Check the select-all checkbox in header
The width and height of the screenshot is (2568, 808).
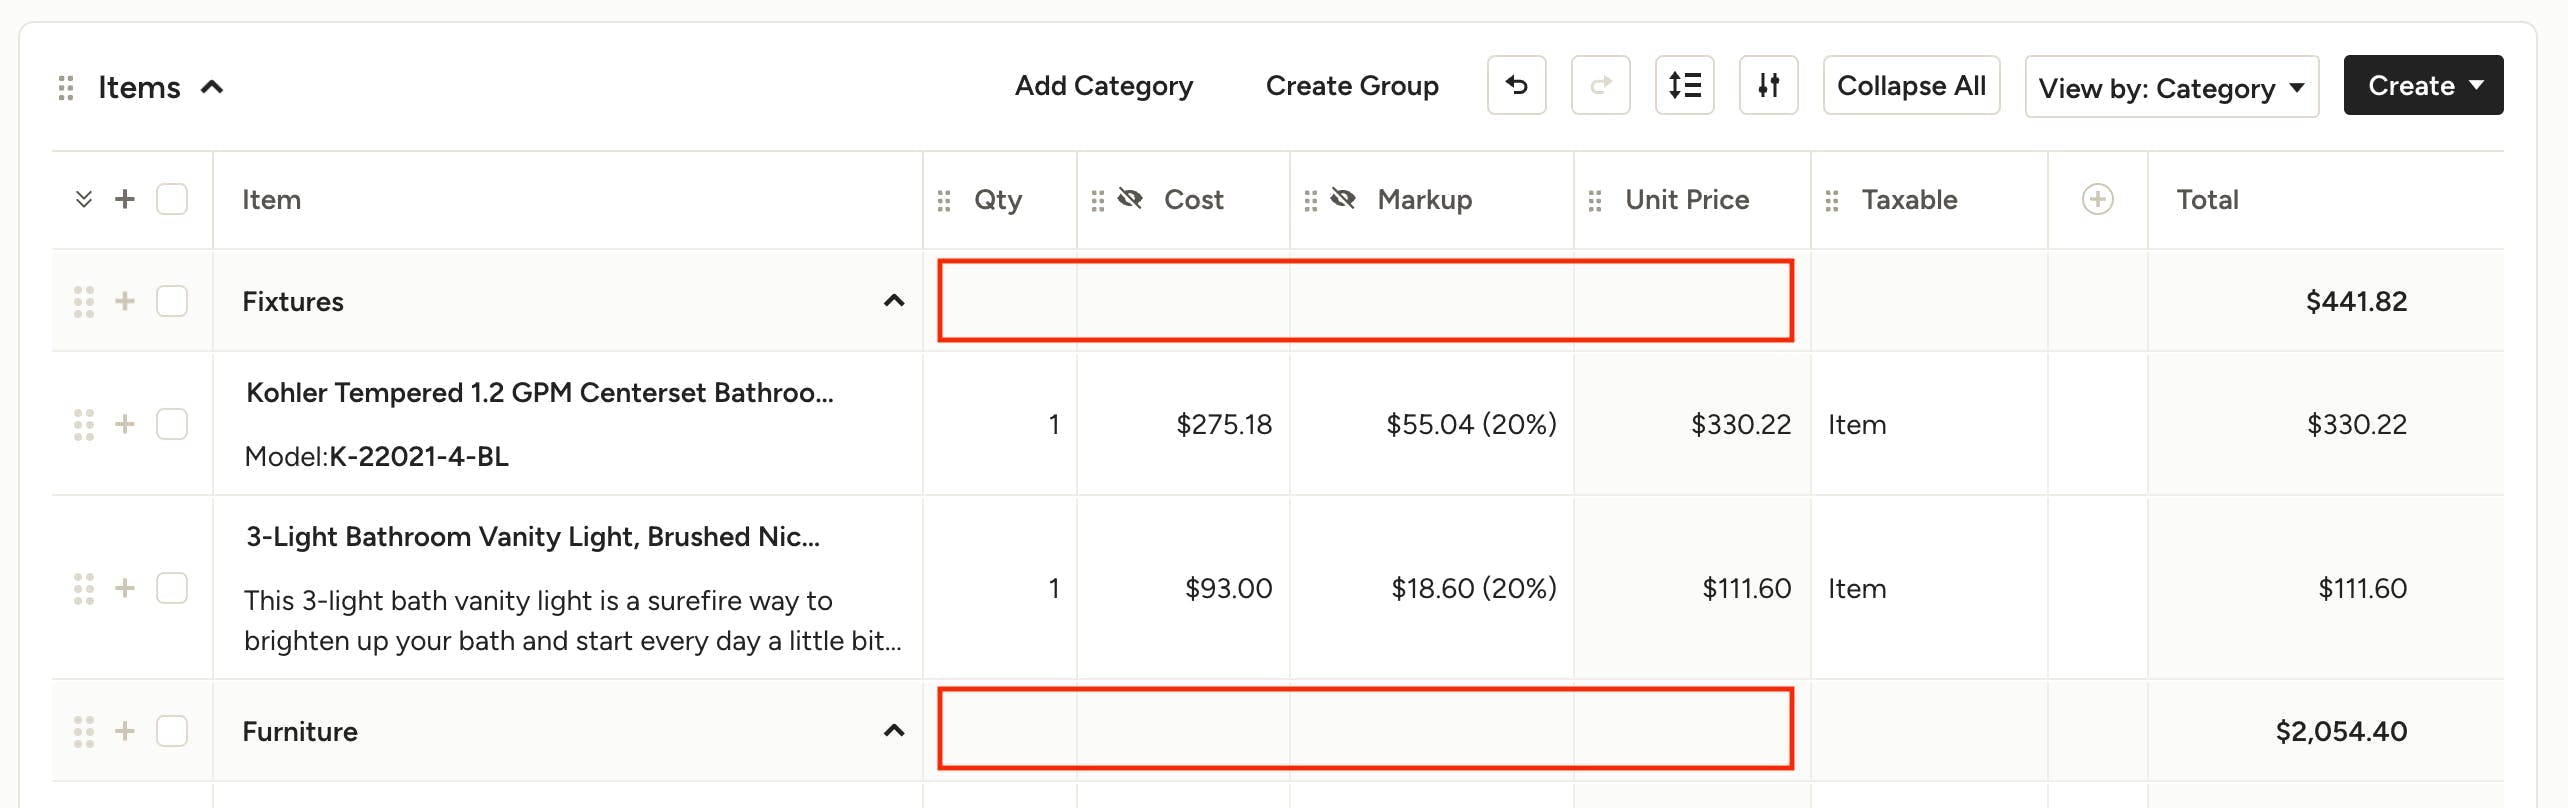pos(172,199)
